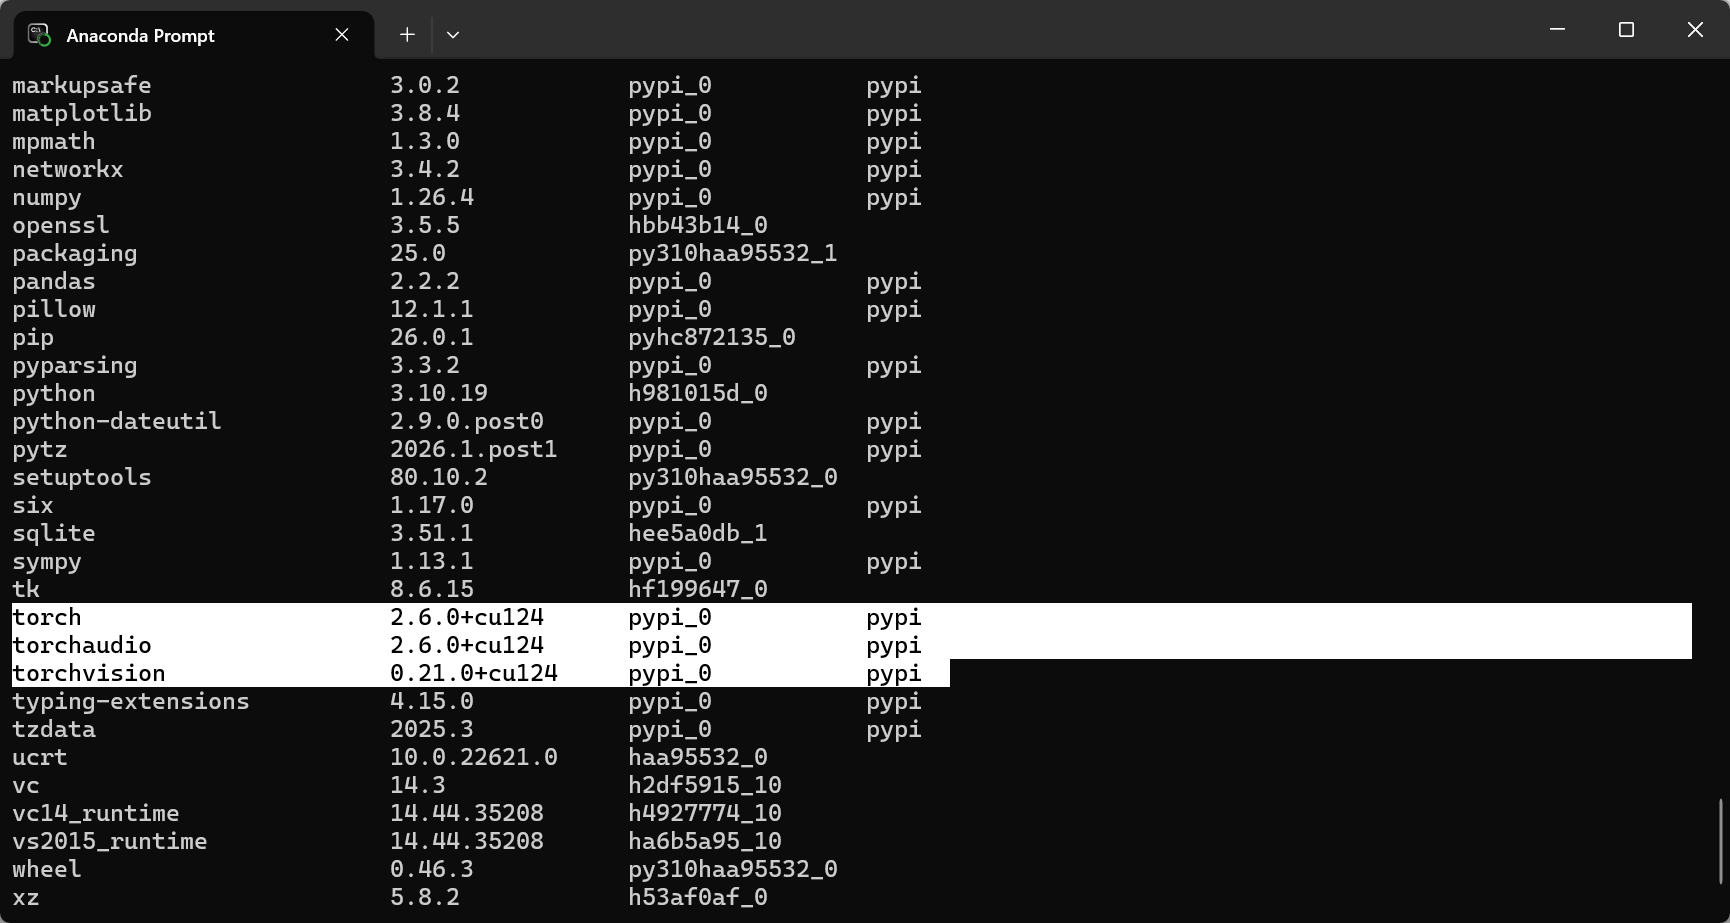The width and height of the screenshot is (1730, 923).
Task: Maximize the terminal window
Action: tap(1626, 30)
